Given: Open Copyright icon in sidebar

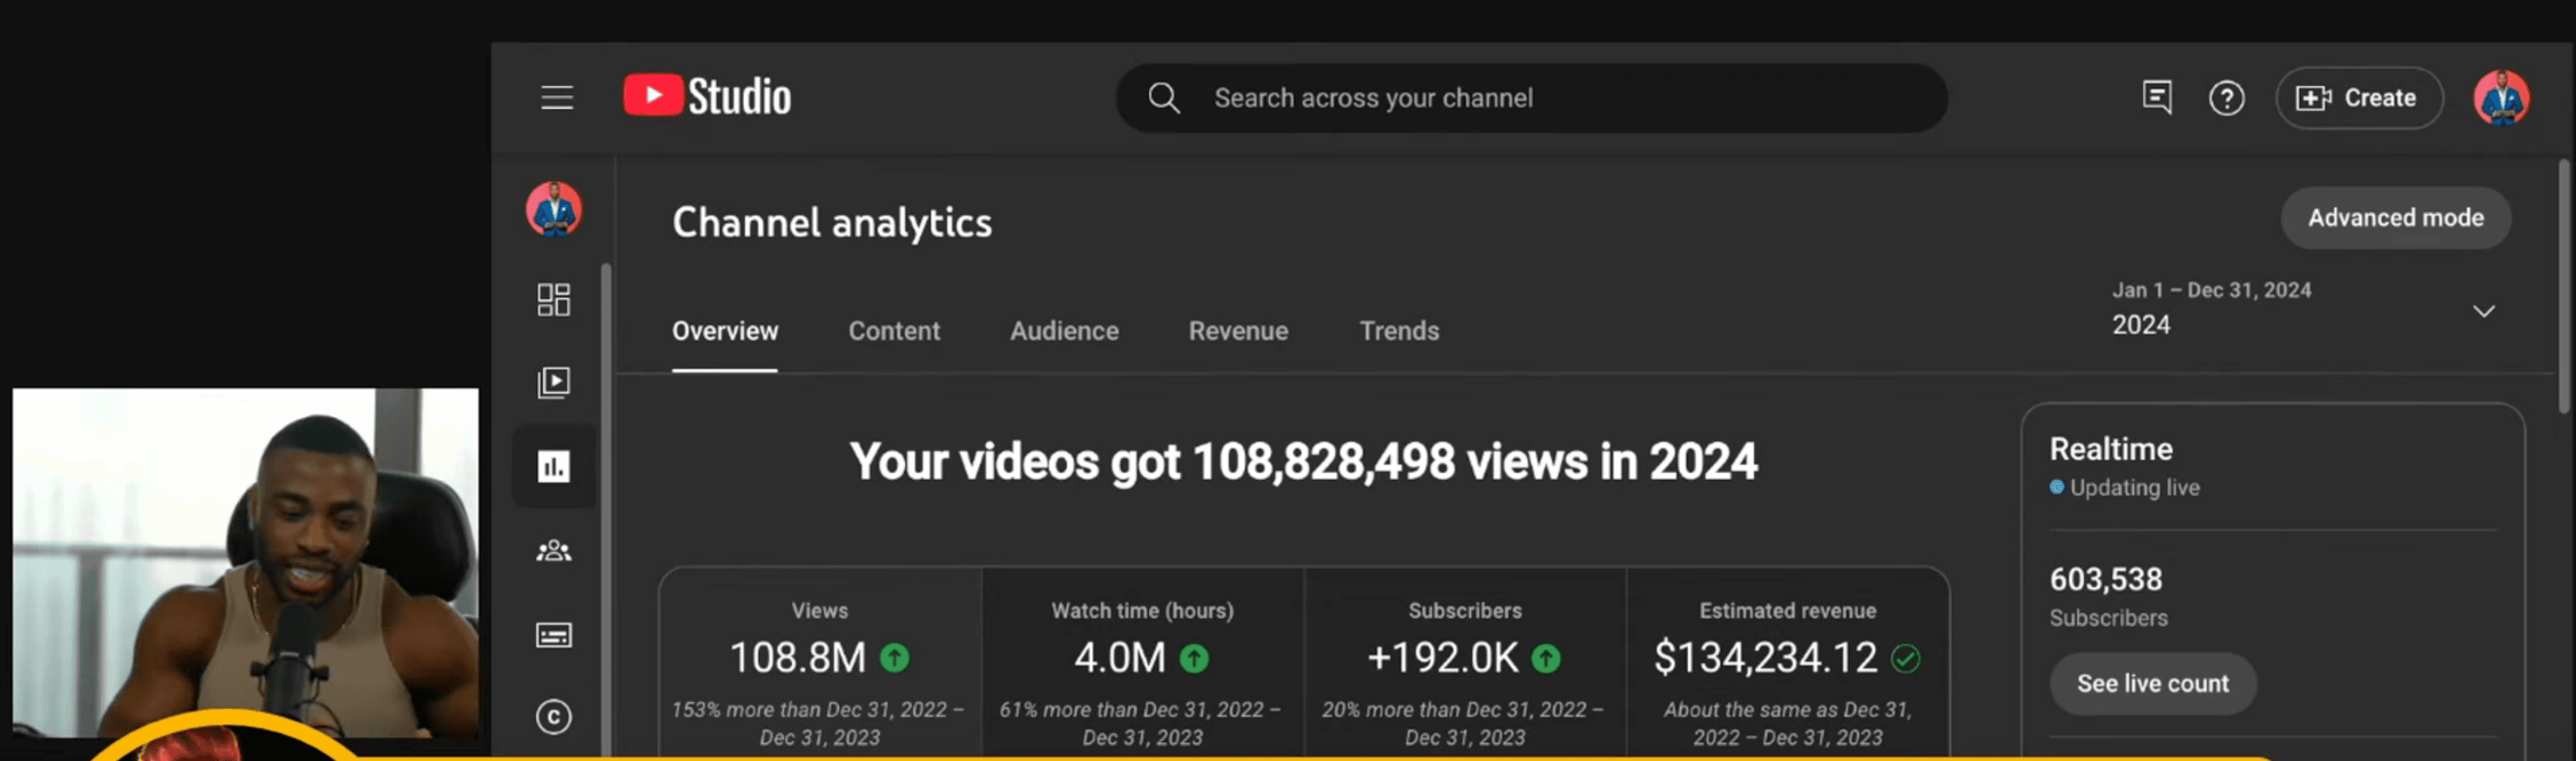Looking at the screenshot, I should coord(554,717).
